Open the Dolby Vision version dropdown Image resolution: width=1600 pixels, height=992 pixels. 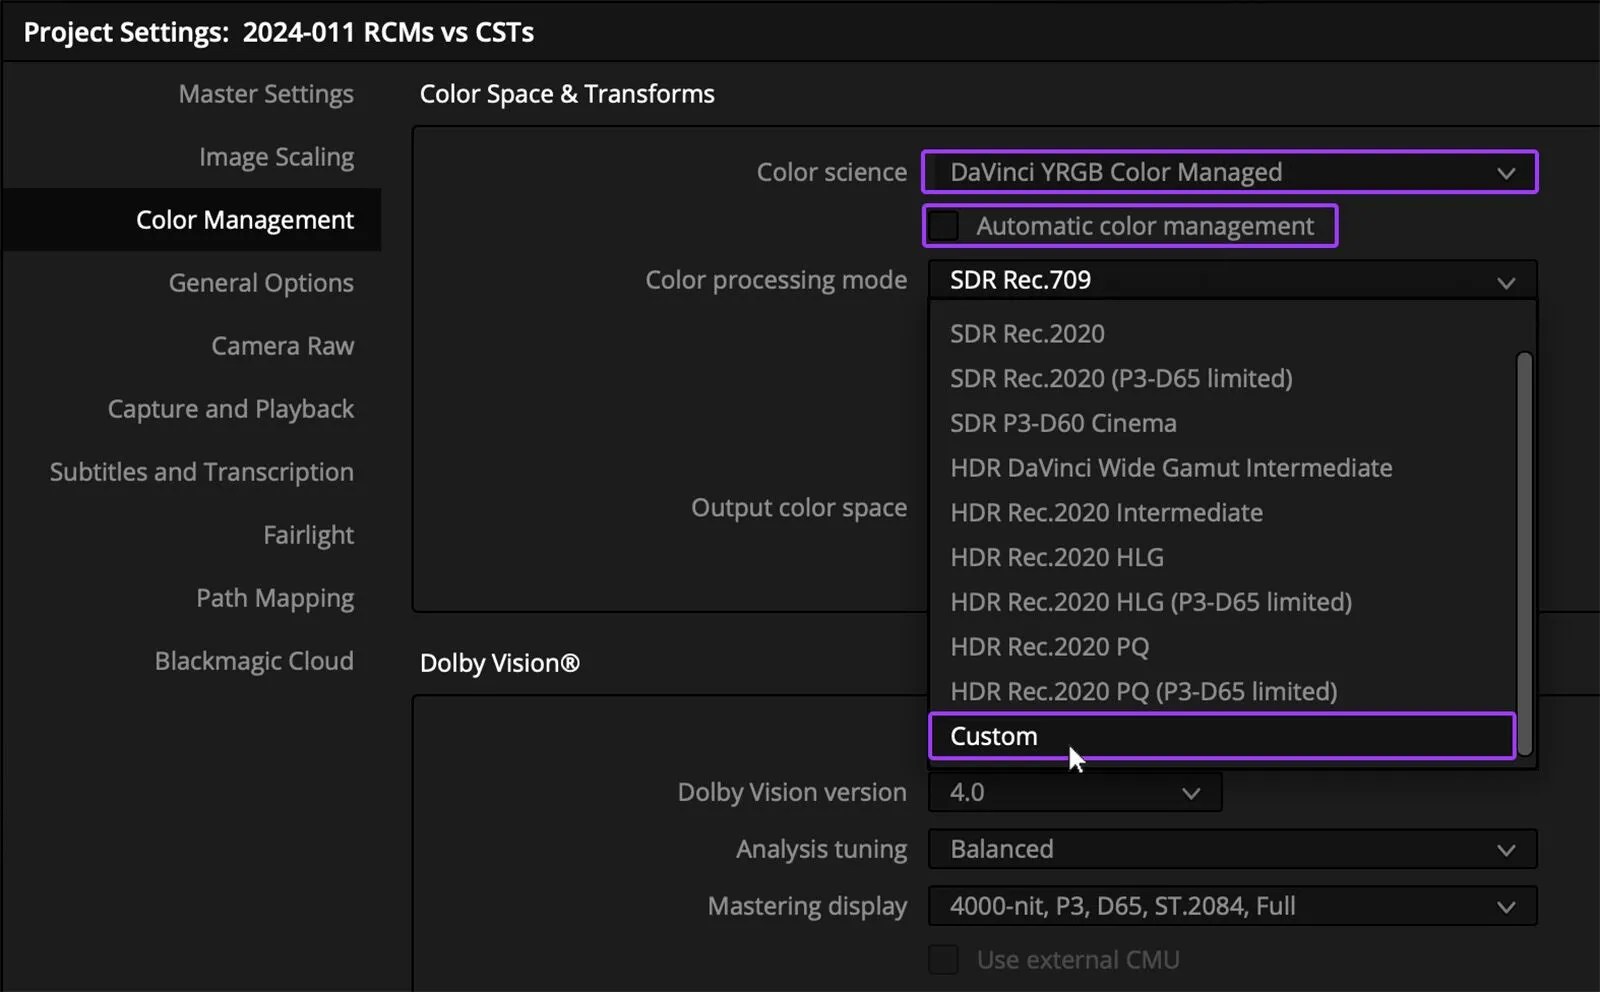(x=1075, y=793)
